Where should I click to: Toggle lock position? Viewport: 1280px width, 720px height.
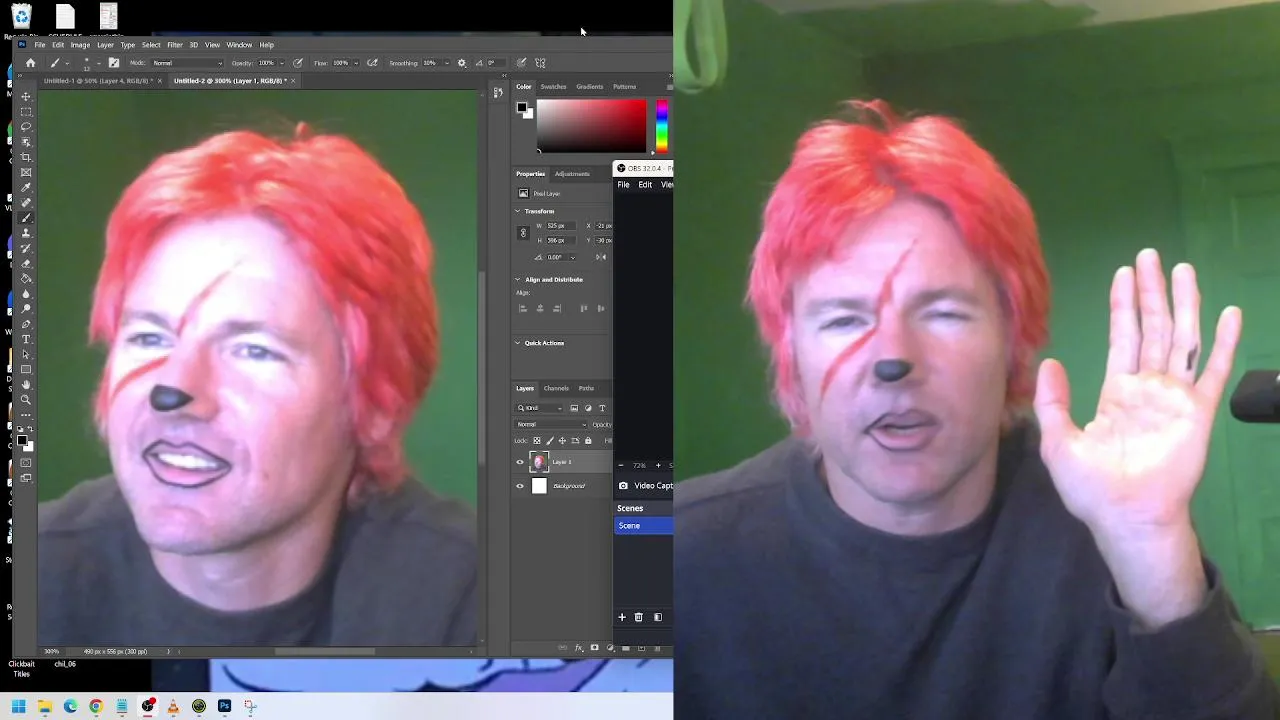pos(562,441)
